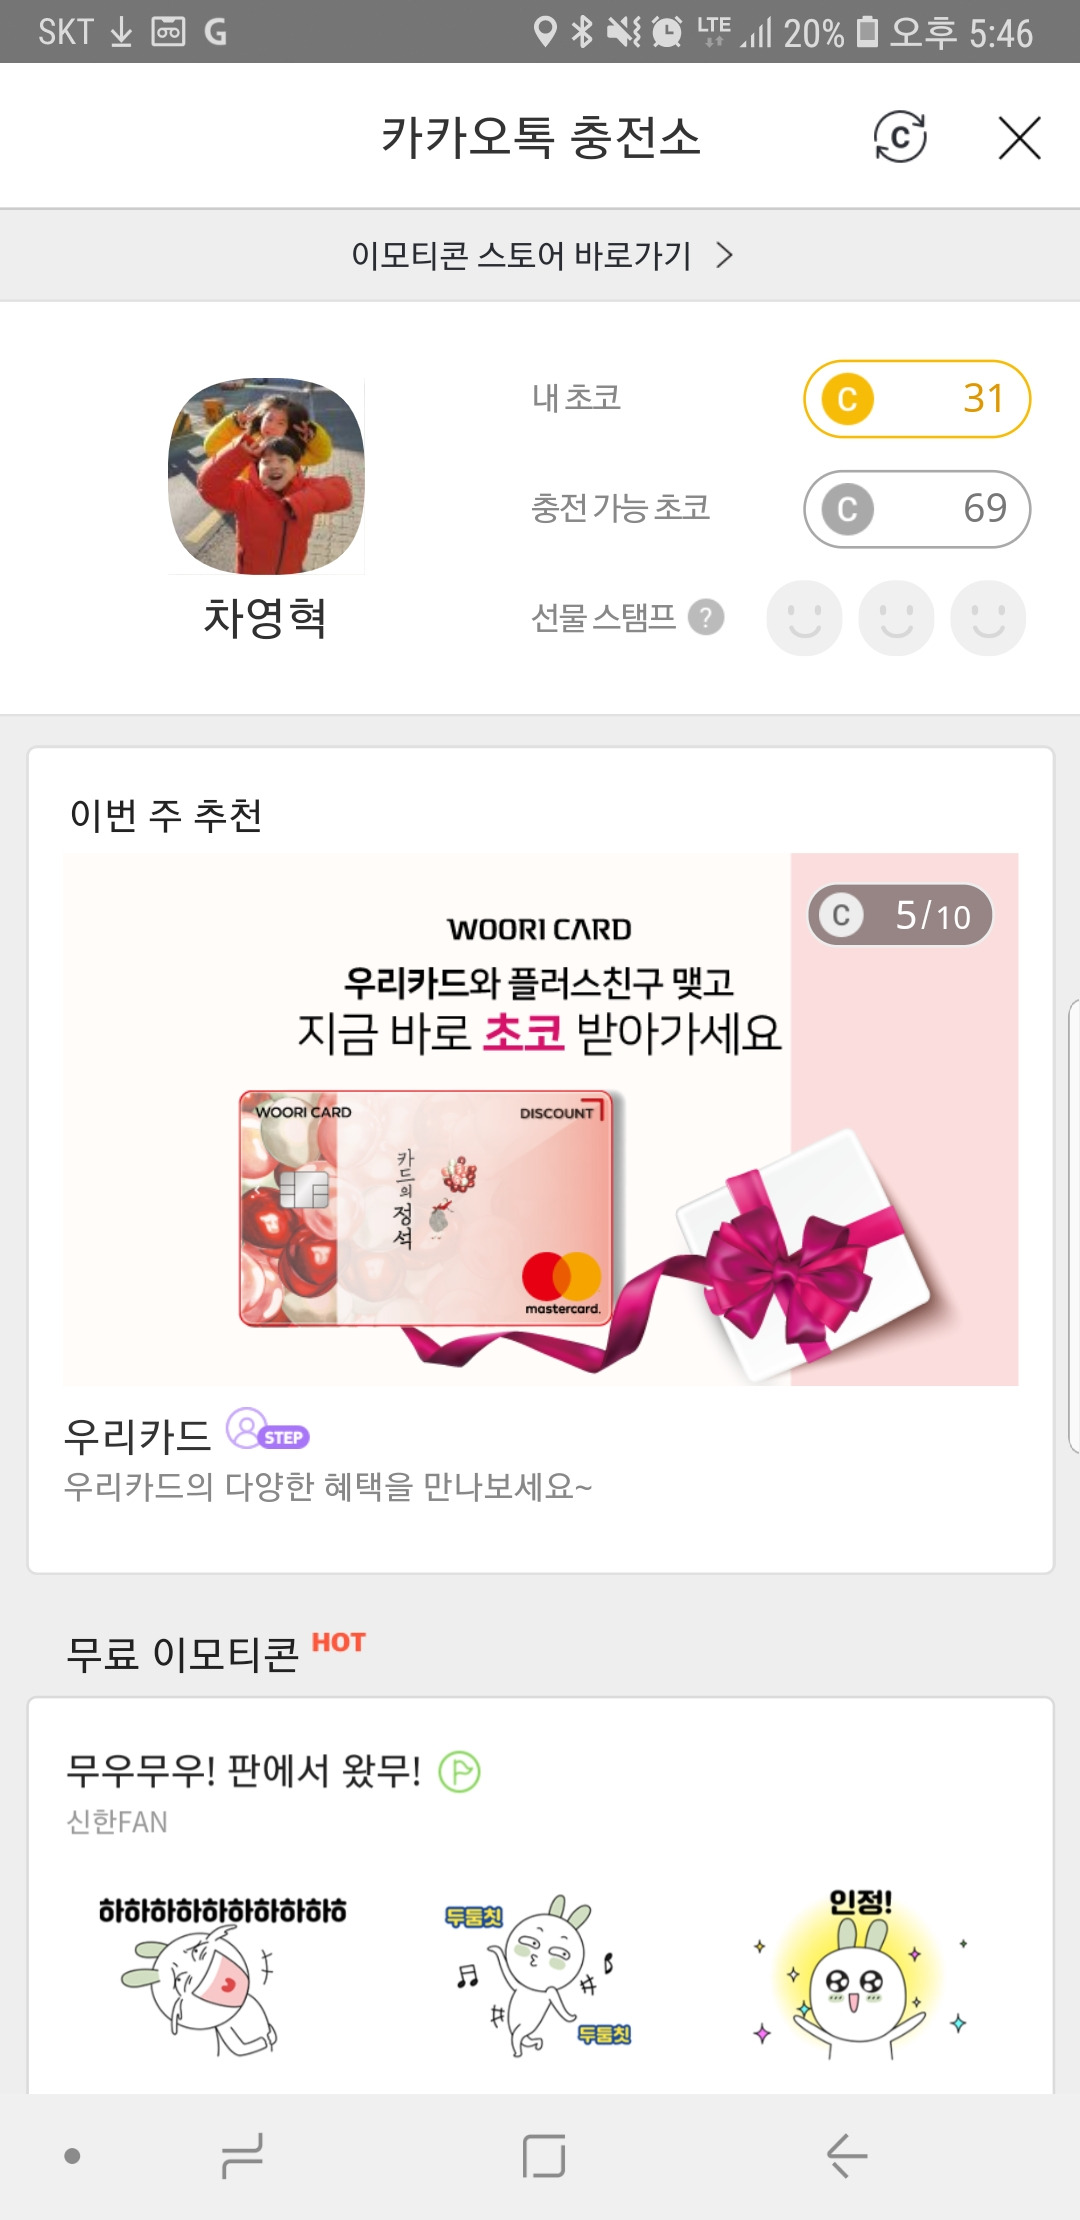Select the first gift stamp smiley
This screenshot has width=1080, height=2220.
(x=804, y=618)
